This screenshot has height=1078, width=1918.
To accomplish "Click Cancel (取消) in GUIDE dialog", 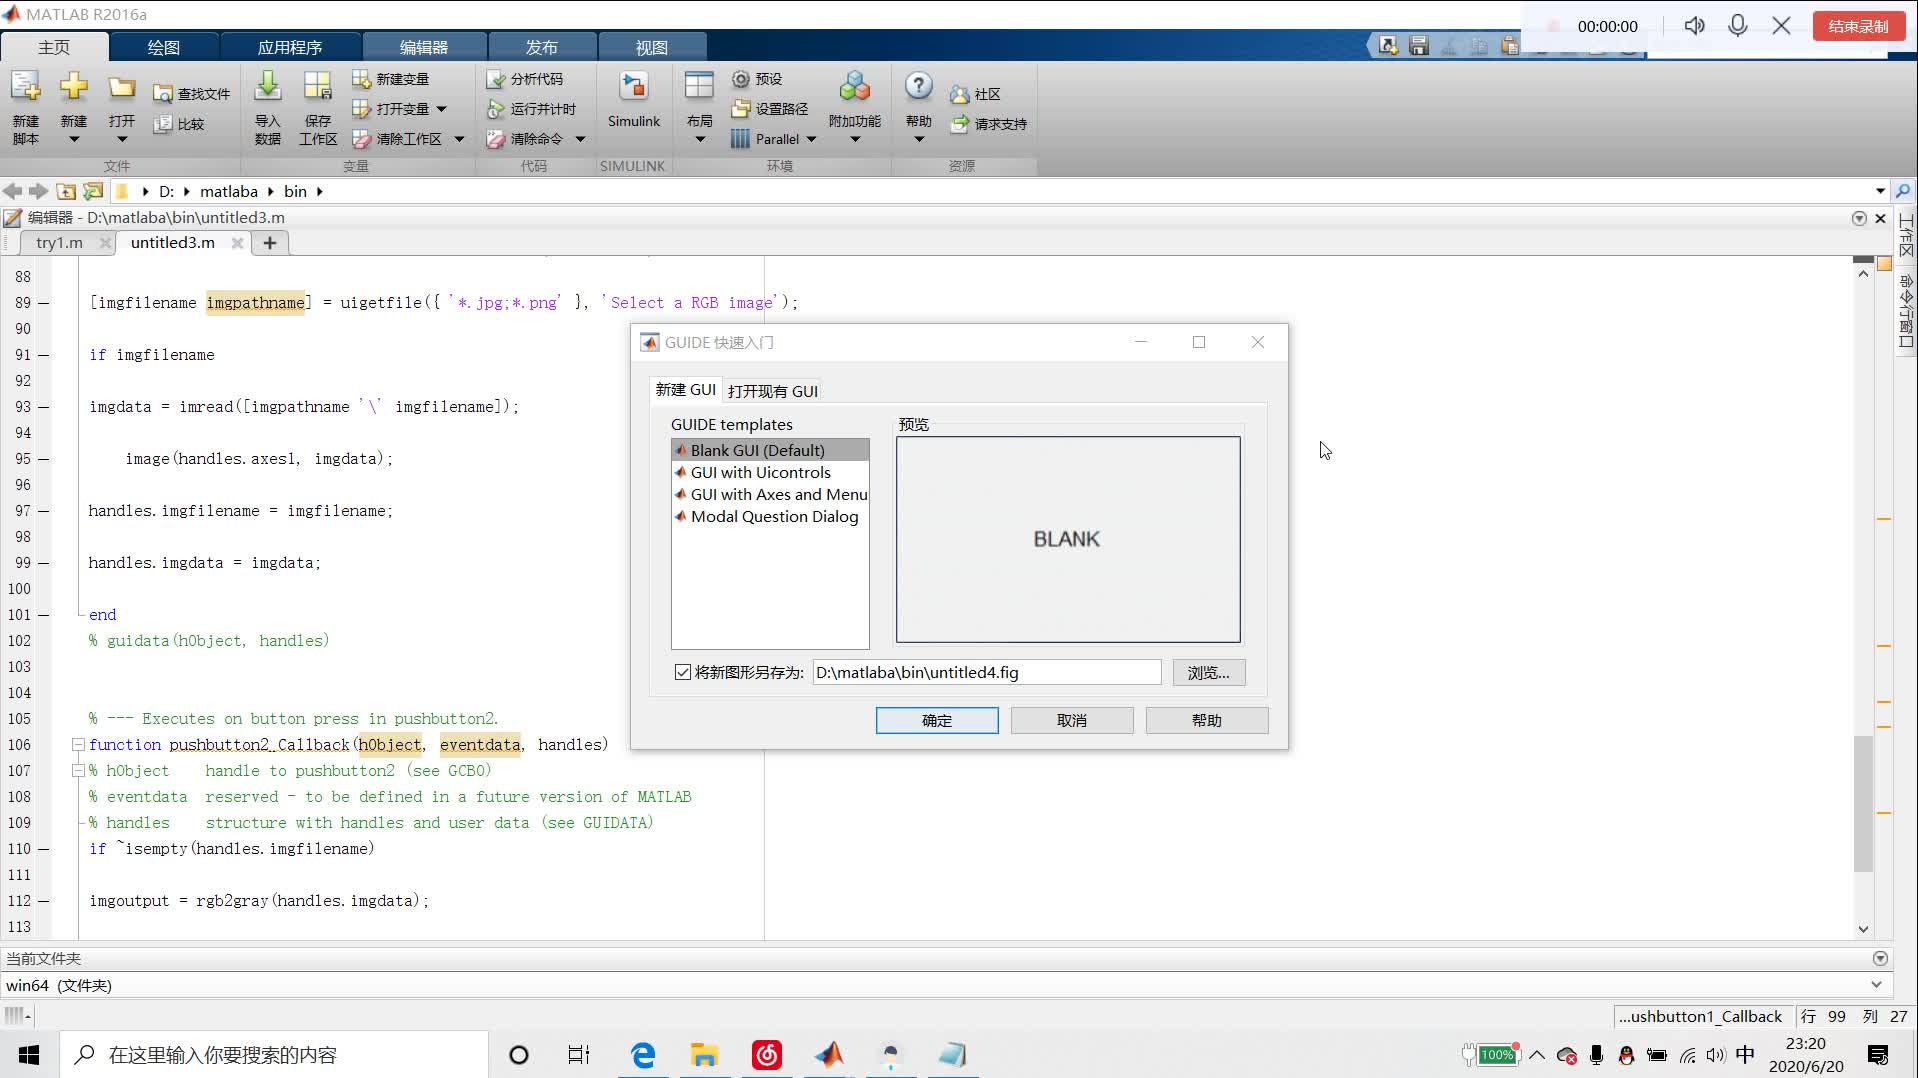I will coord(1072,720).
